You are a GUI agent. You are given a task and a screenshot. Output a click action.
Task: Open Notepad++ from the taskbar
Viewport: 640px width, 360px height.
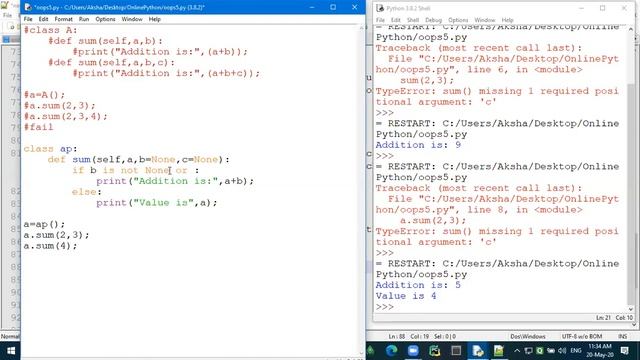tap(498, 351)
